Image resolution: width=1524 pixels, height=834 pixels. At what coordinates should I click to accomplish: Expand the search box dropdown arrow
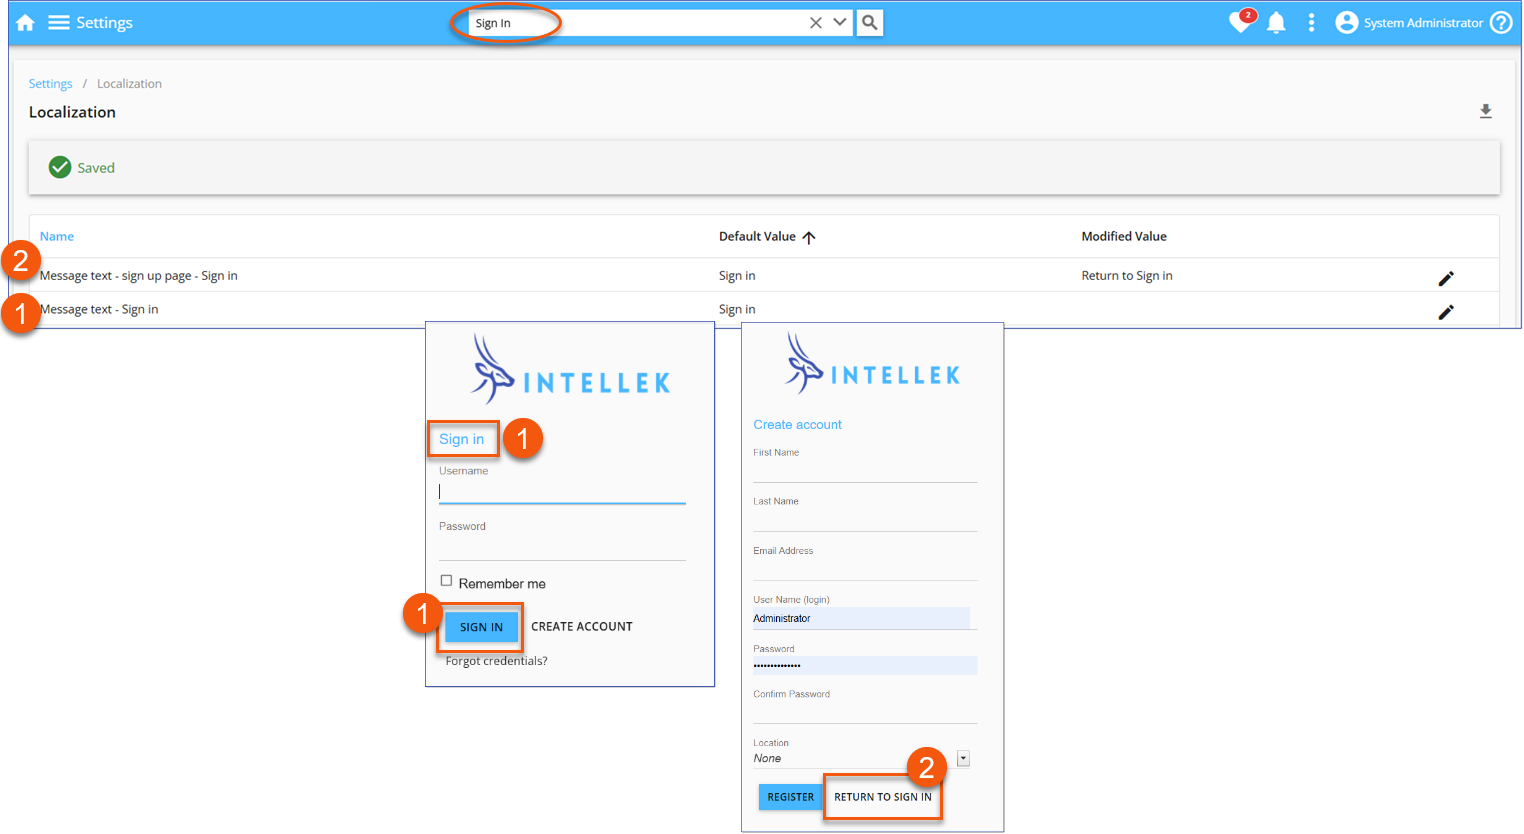840,23
